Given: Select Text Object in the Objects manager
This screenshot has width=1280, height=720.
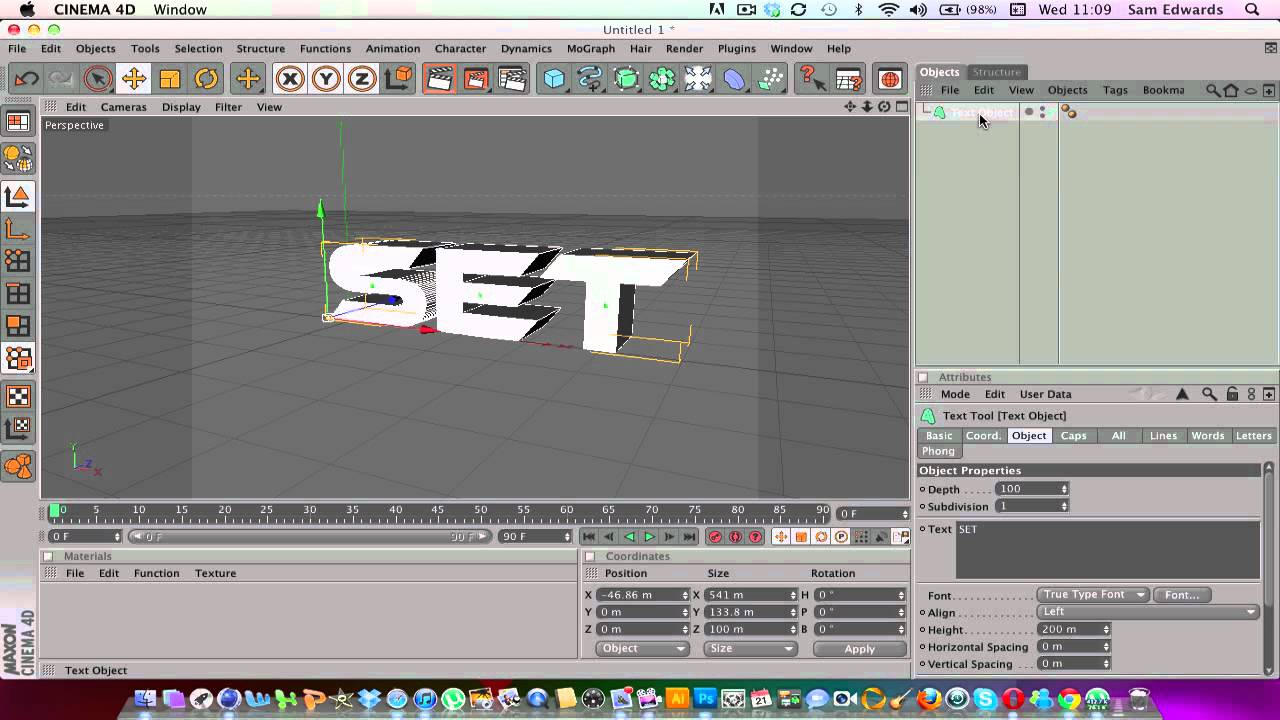Looking at the screenshot, I should click(981, 112).
